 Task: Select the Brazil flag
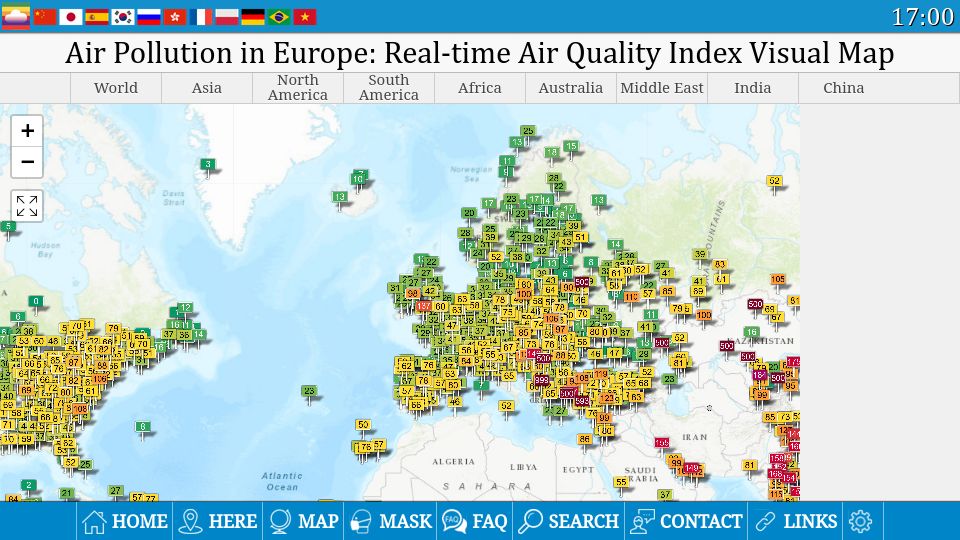[x=279, y=17]
